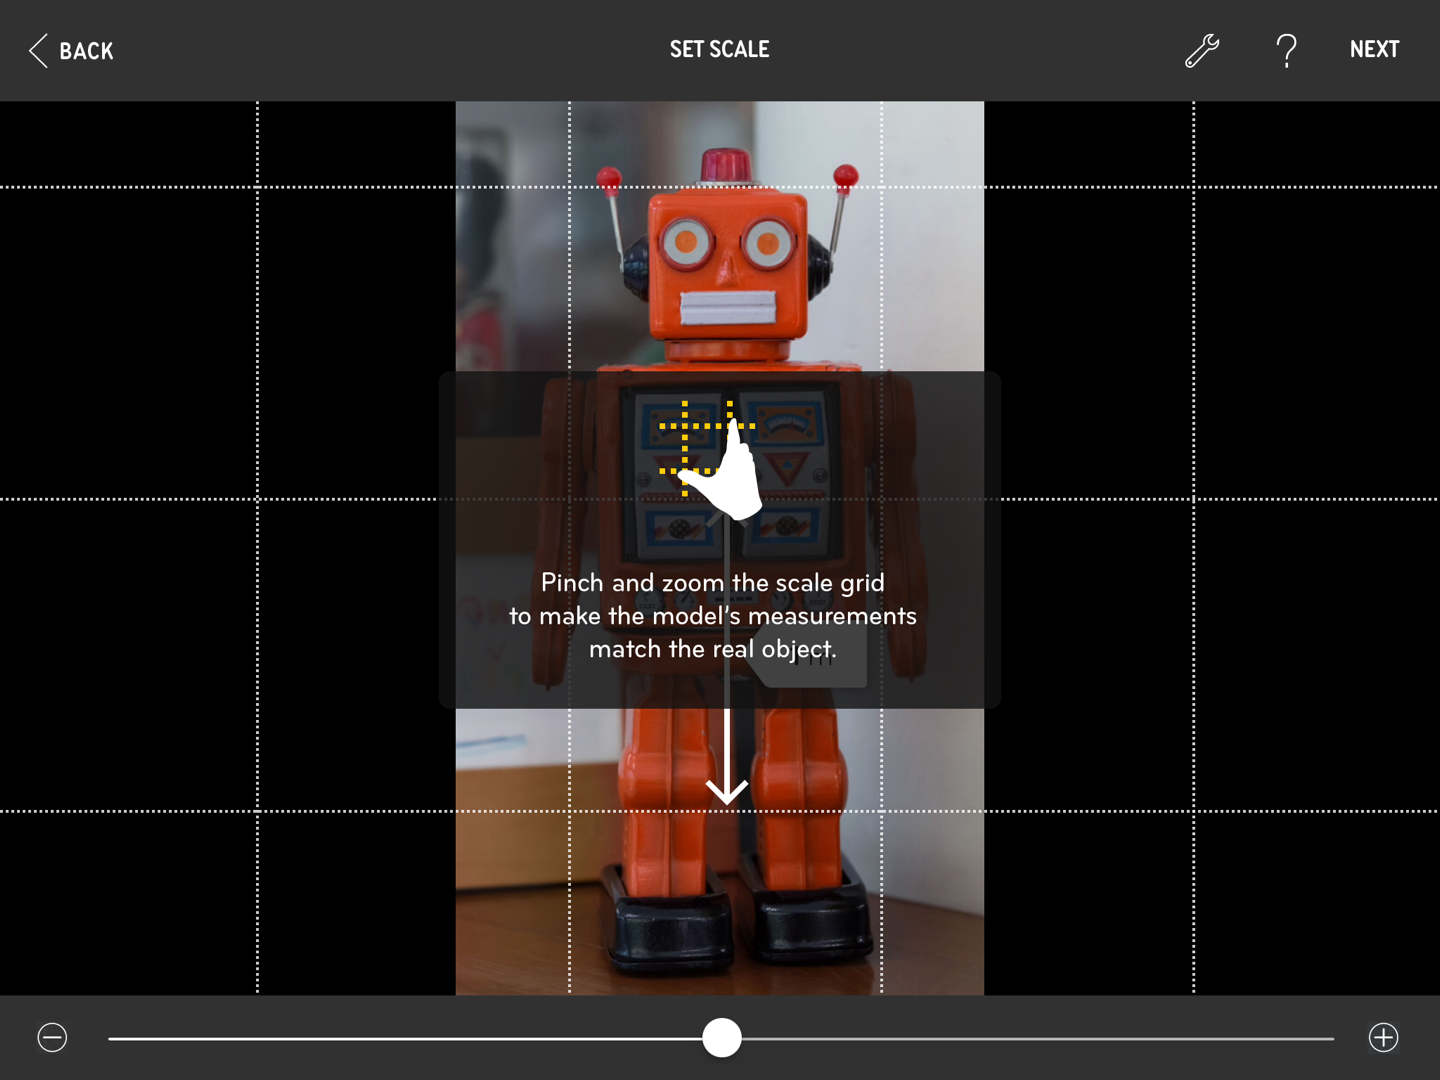1440x1080 pixels.
Task: Dismiss the pinch and zoom instruction overlay
Action: 720,540
